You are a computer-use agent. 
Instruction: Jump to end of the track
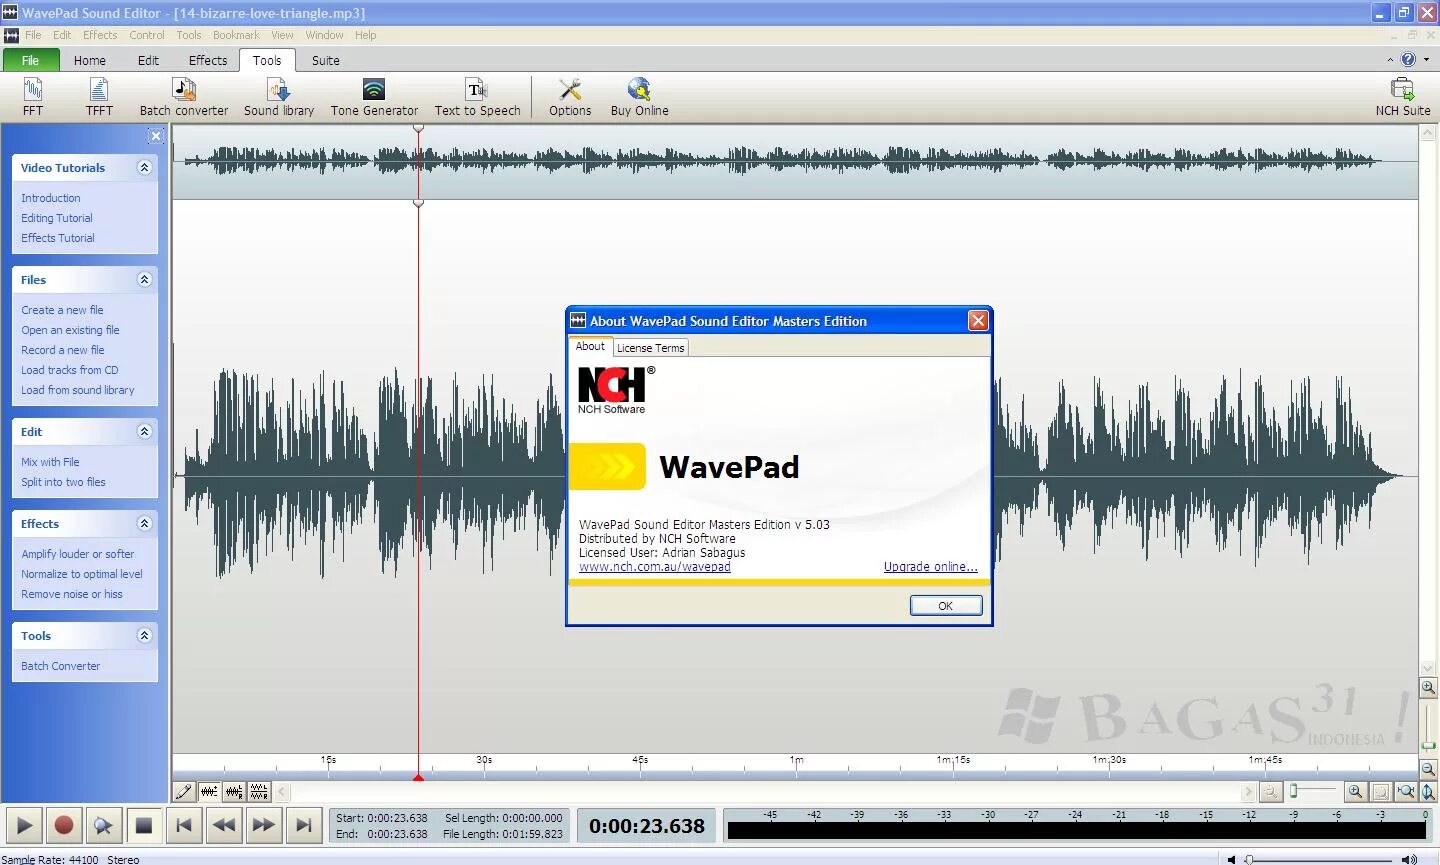coord(303,826)
